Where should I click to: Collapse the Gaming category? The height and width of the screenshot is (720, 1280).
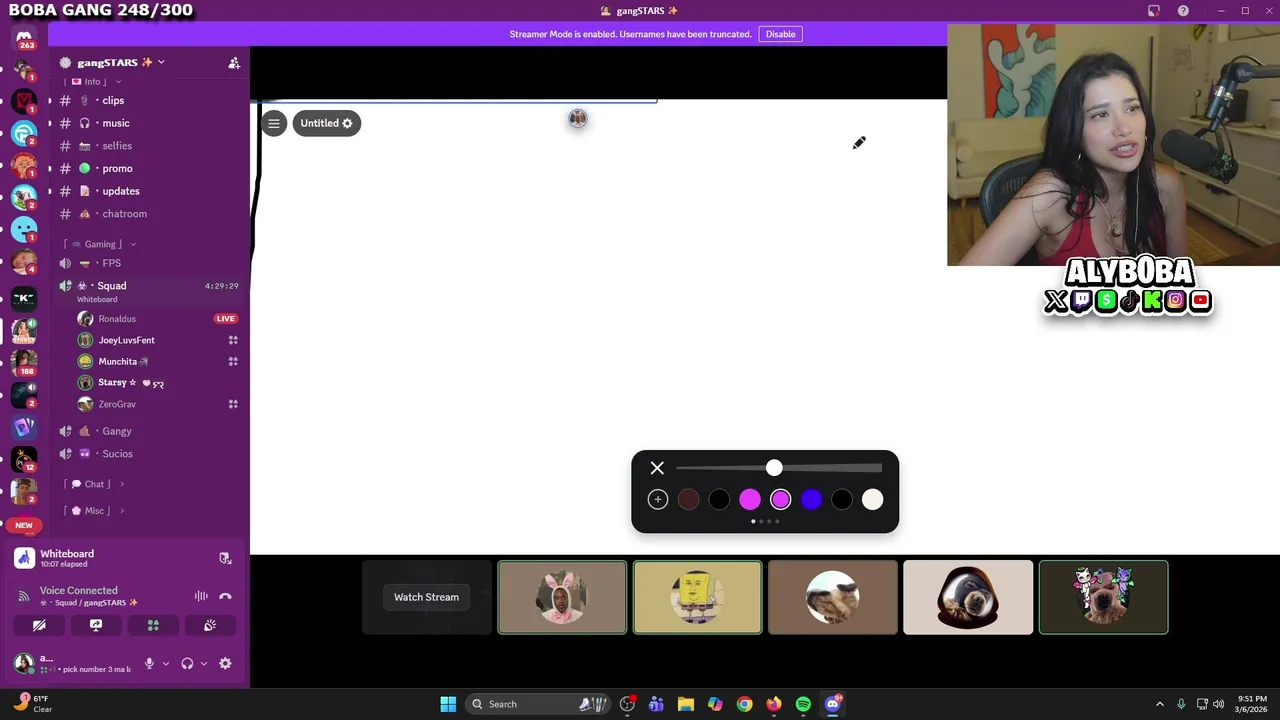tap(100, 244)
